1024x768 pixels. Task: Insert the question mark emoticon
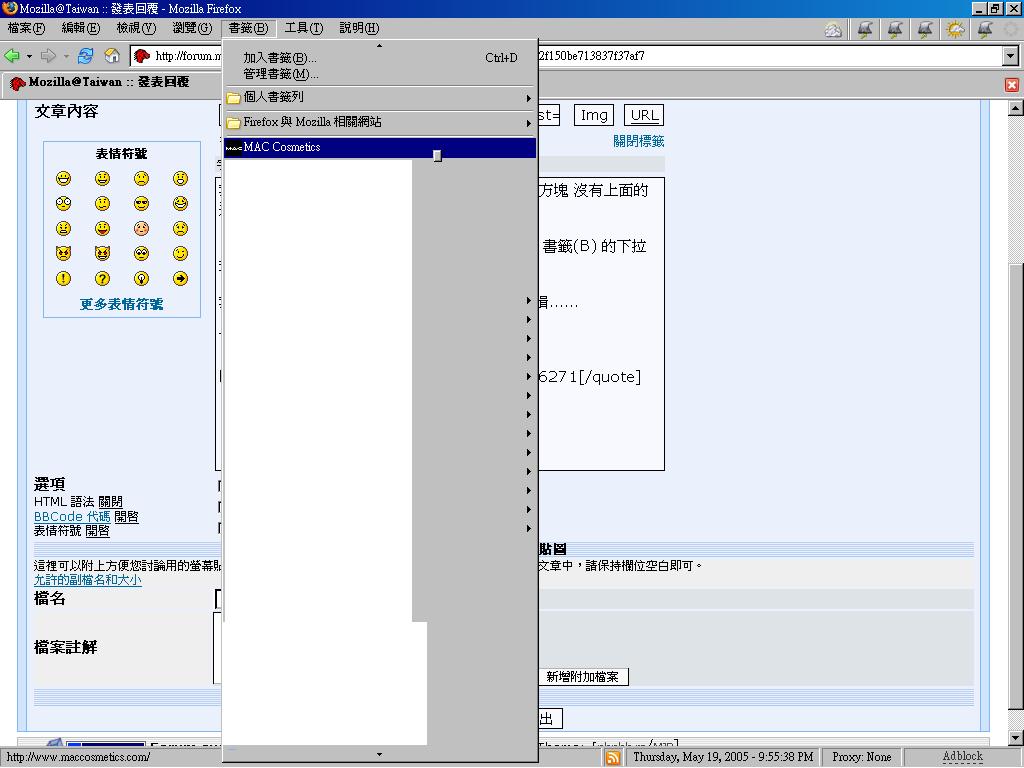[x=103, y=279]
